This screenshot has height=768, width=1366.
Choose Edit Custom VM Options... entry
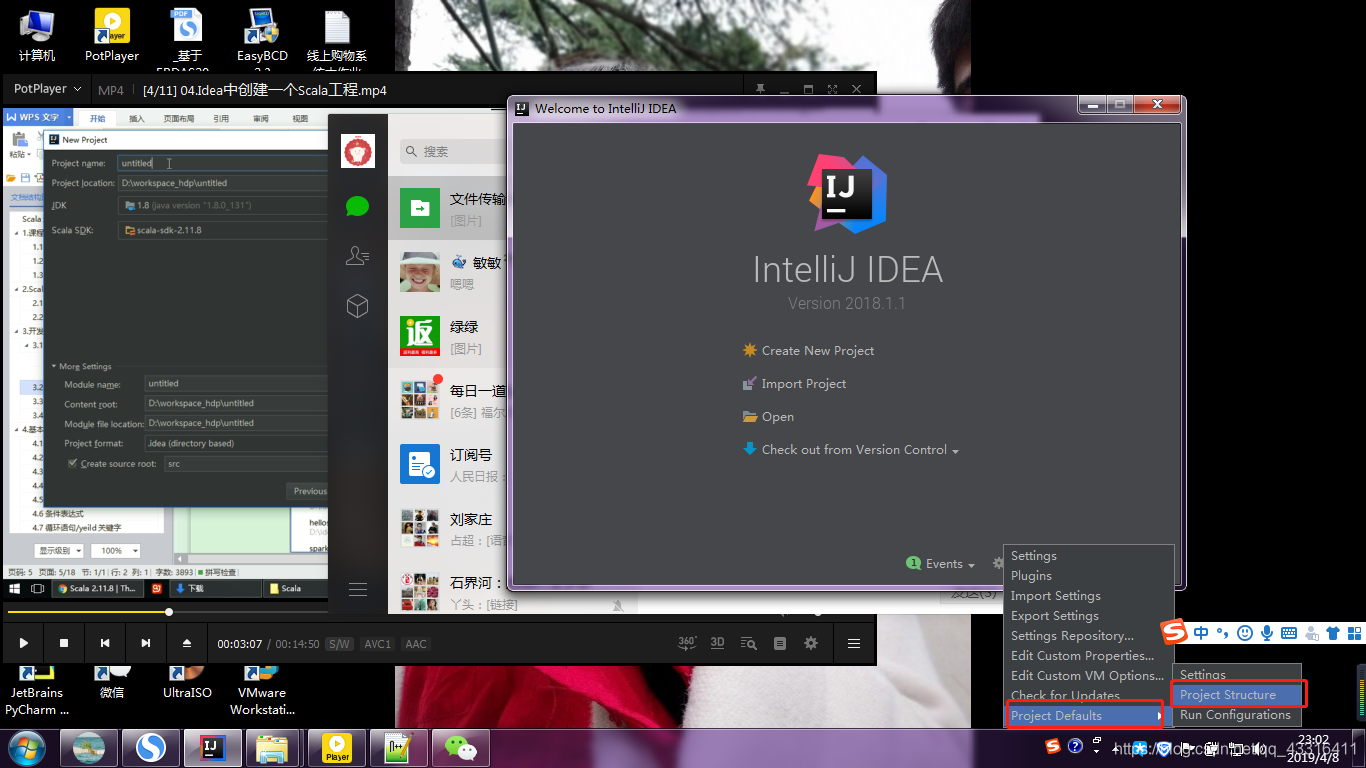(x=1087, y=676)
